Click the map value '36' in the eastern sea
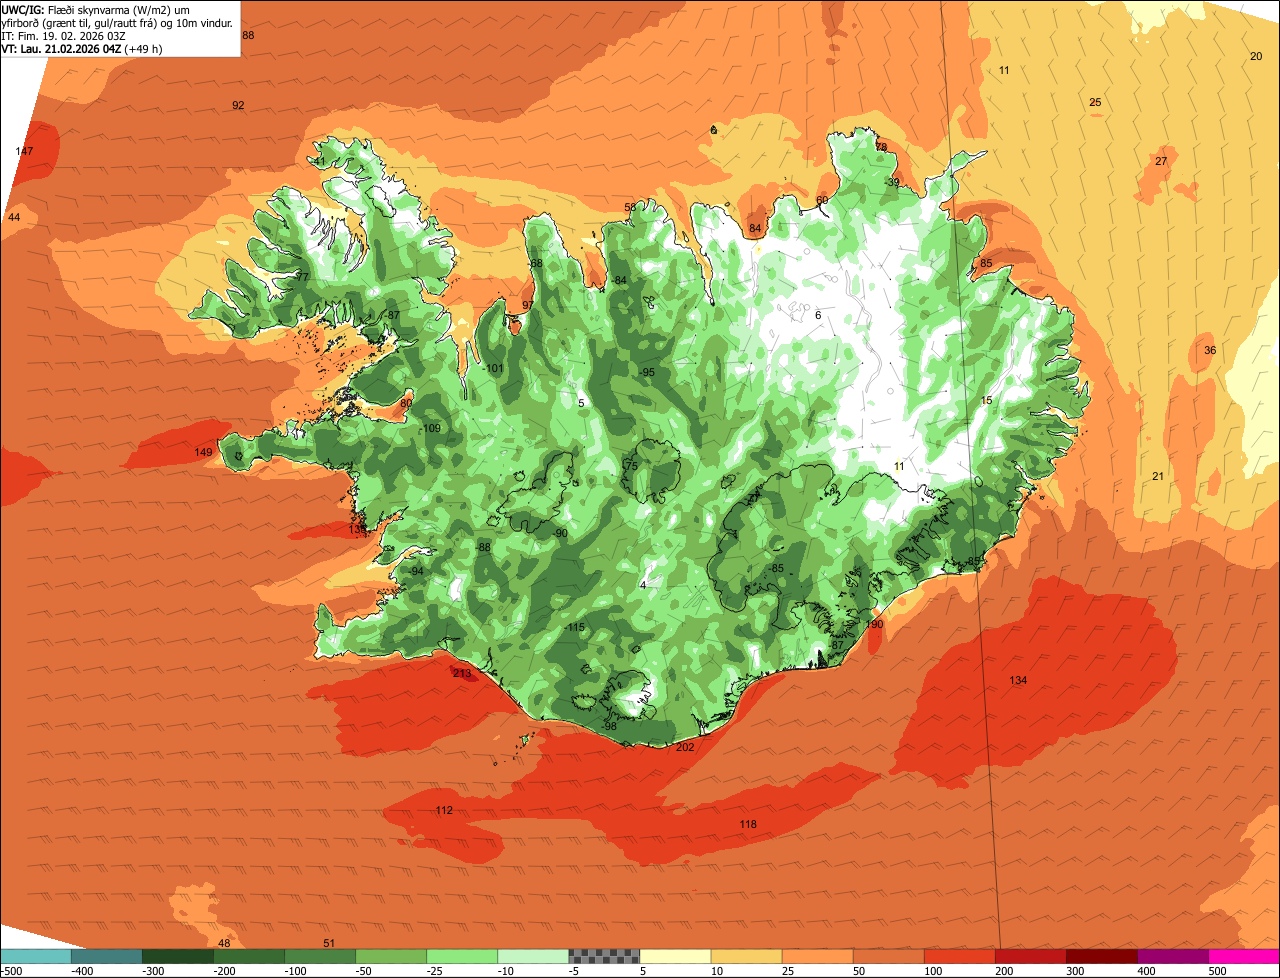The height and width of the screenshot is (978, 1280). [1210, 350]
